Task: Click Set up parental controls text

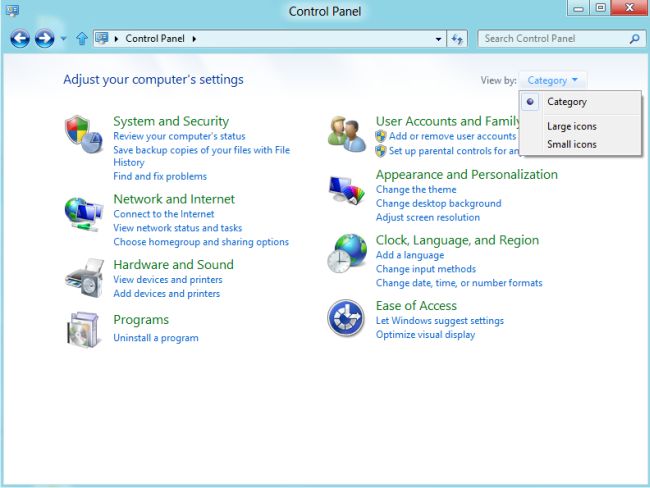Action: click(454, 151)
